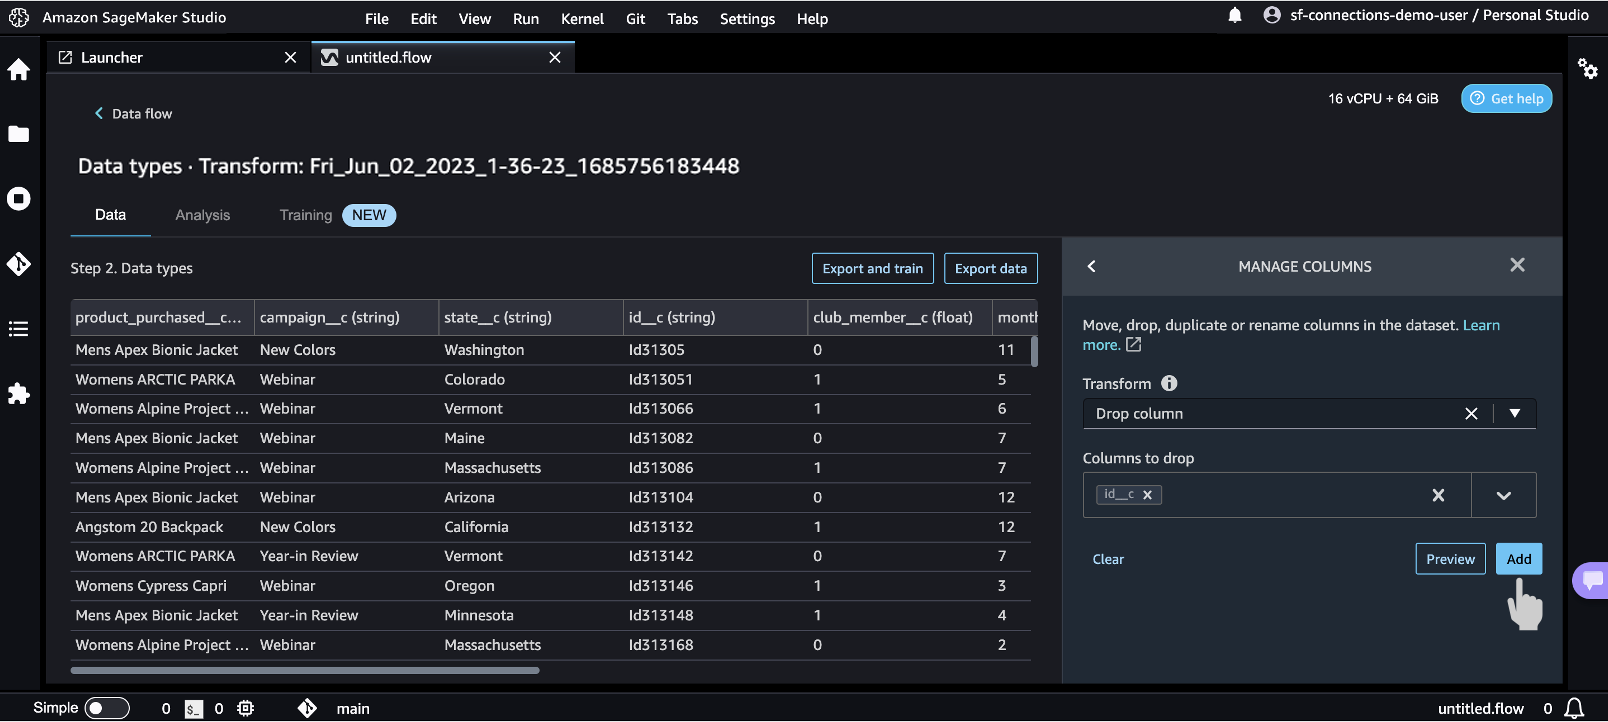
Task: Go back using Manage Columns left chevron
Action: point(1092,266)
